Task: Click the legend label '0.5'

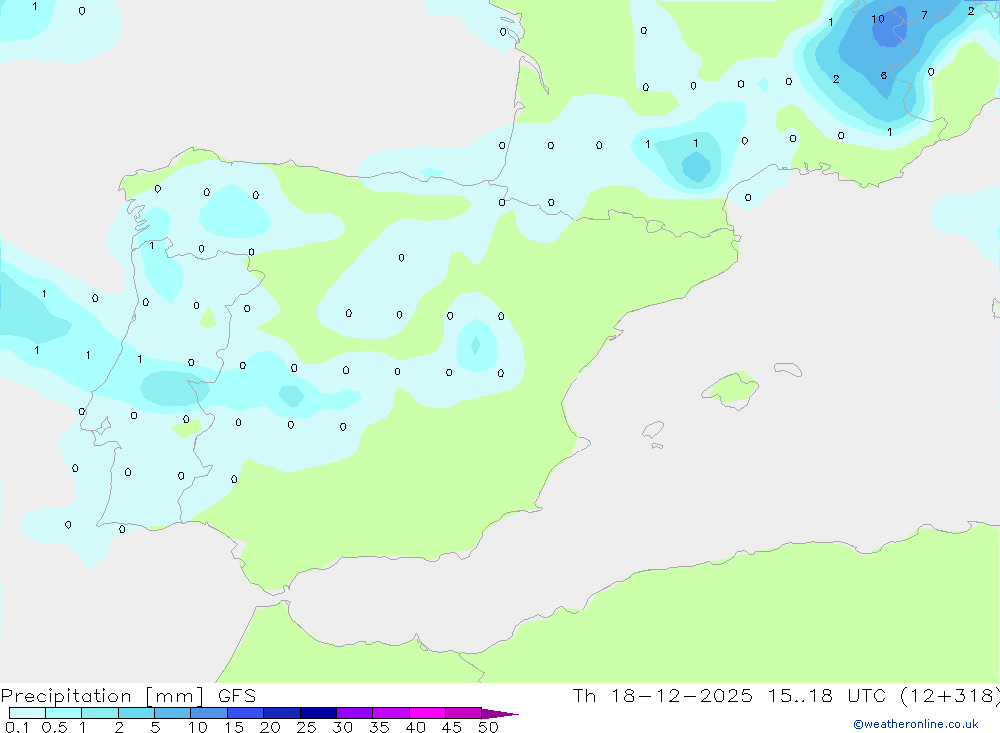Action: coord(54,727)
